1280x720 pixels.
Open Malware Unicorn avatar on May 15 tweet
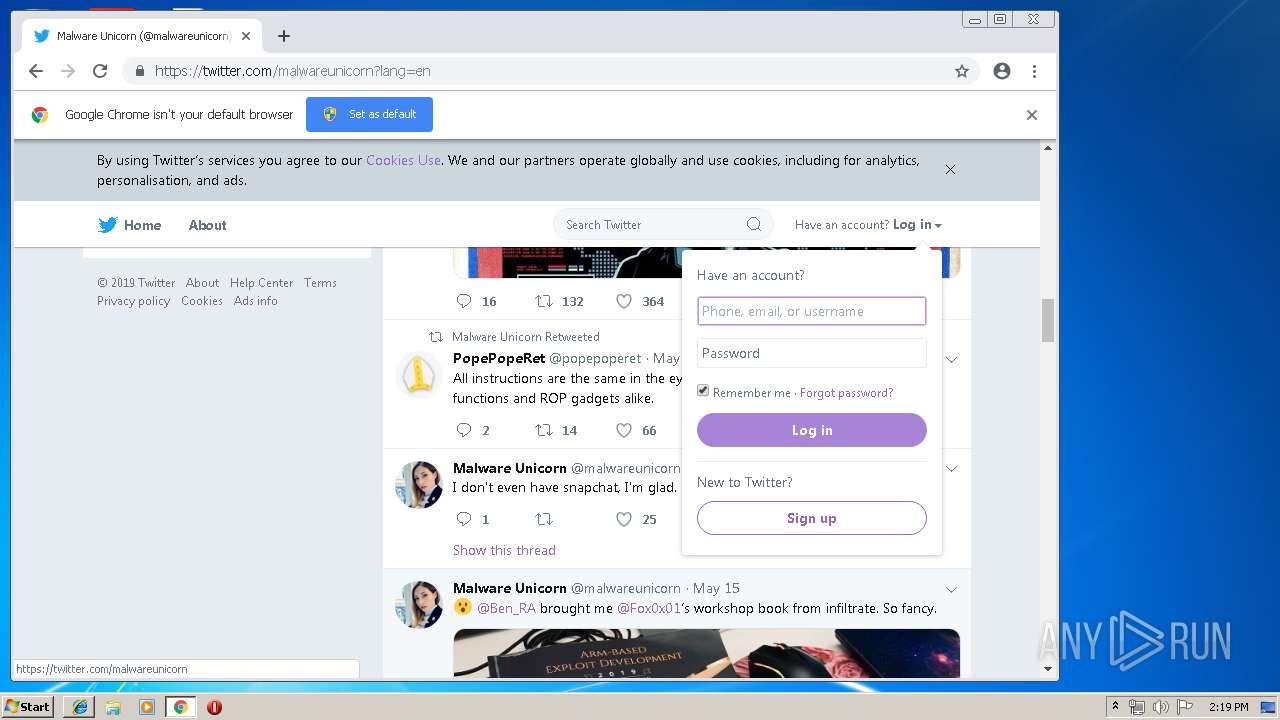click(419, 604)
